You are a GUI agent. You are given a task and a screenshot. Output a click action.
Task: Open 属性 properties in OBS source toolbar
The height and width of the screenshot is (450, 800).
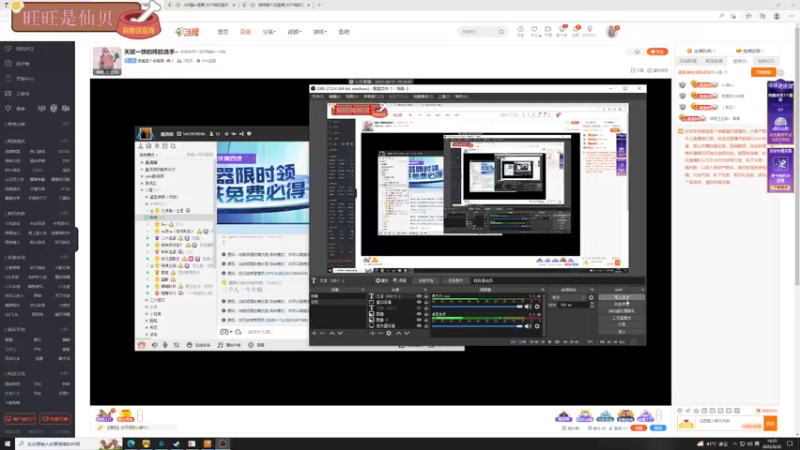382,281
